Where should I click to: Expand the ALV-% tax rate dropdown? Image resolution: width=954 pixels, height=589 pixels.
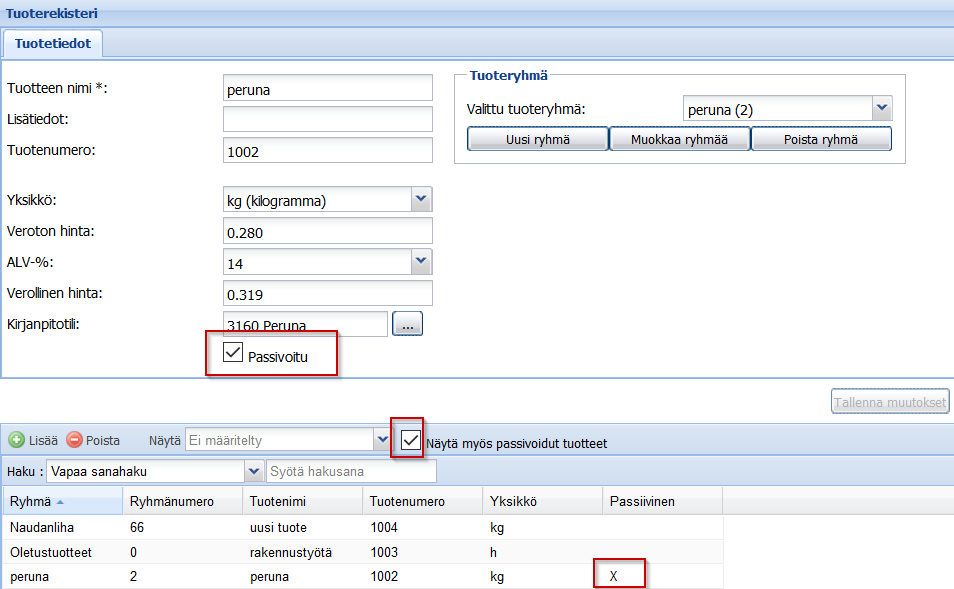click(x=421, y=263)
